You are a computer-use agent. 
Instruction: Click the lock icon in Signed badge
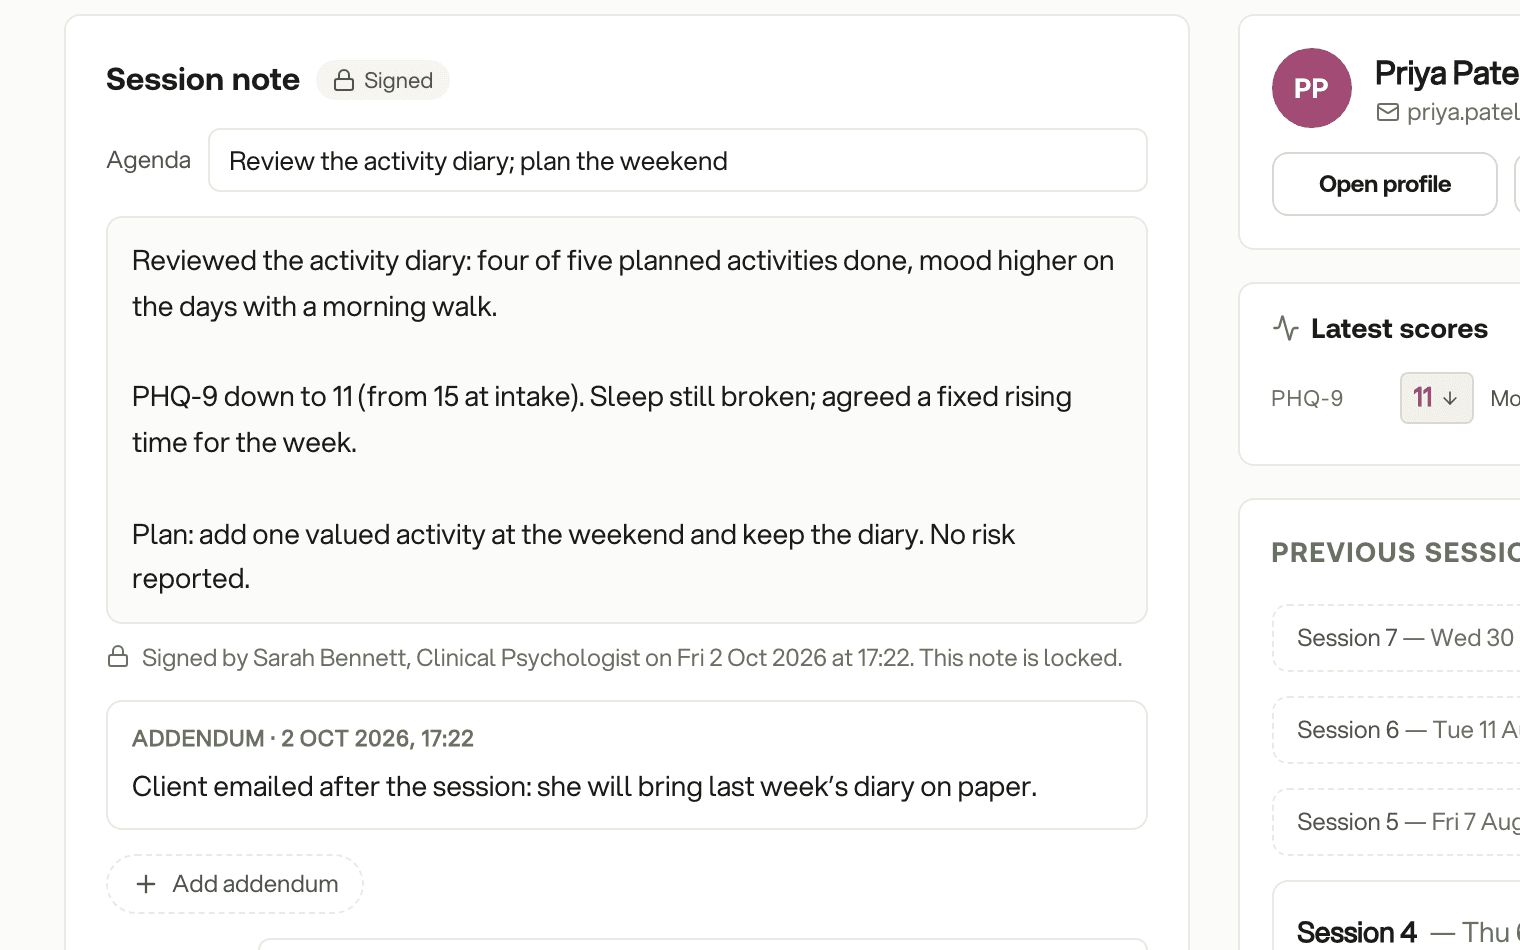pyautogui.click(x=344, y=81)
